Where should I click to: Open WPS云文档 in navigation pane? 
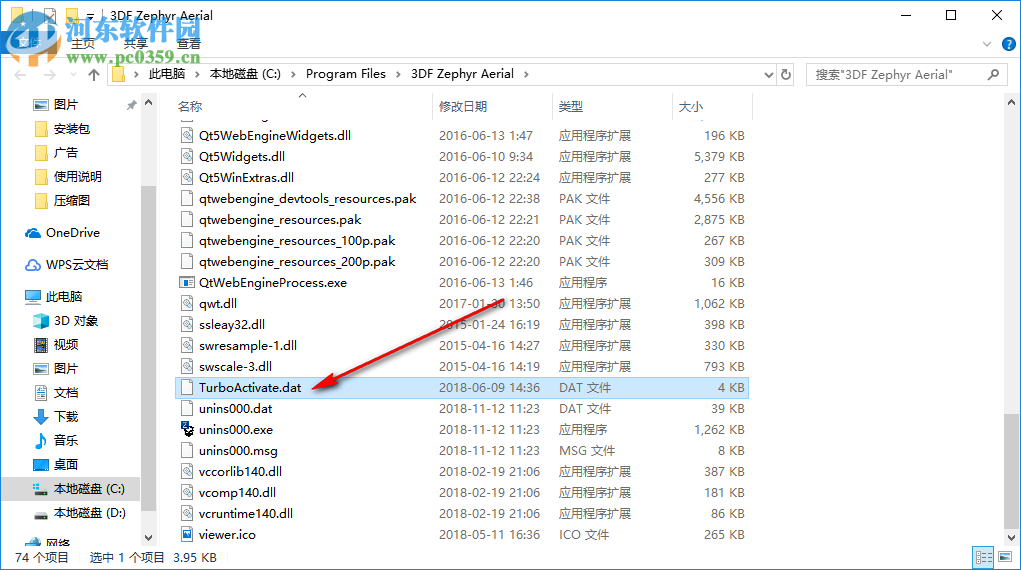tap(66, 264)
